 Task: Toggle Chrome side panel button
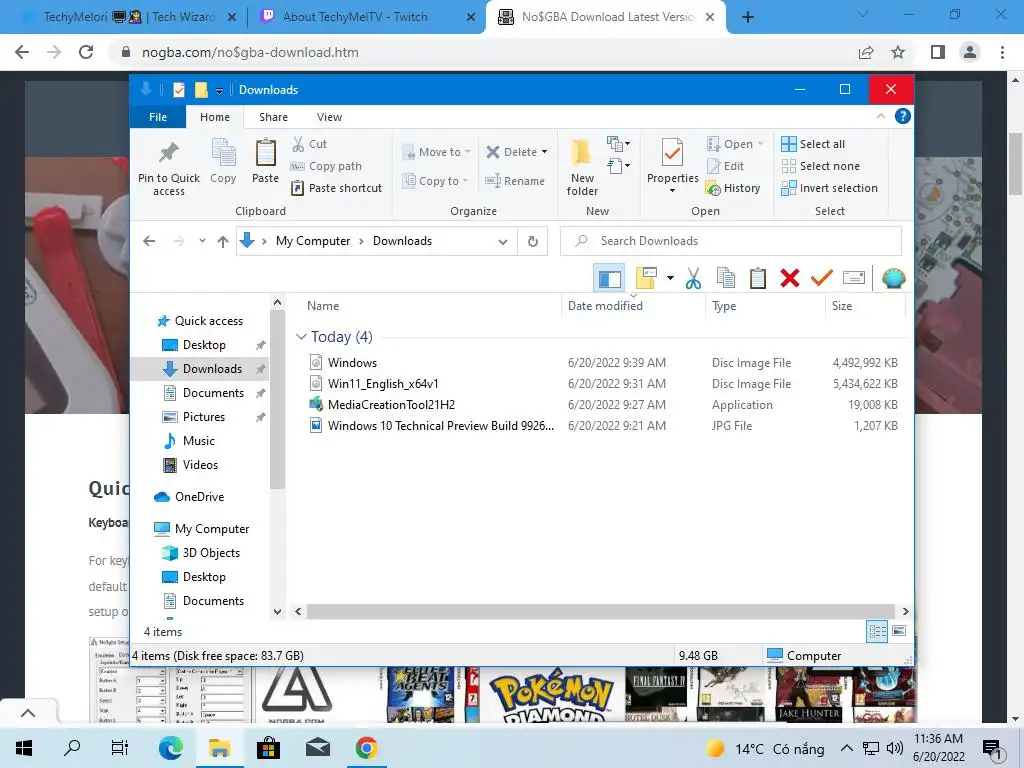[938, 52]
